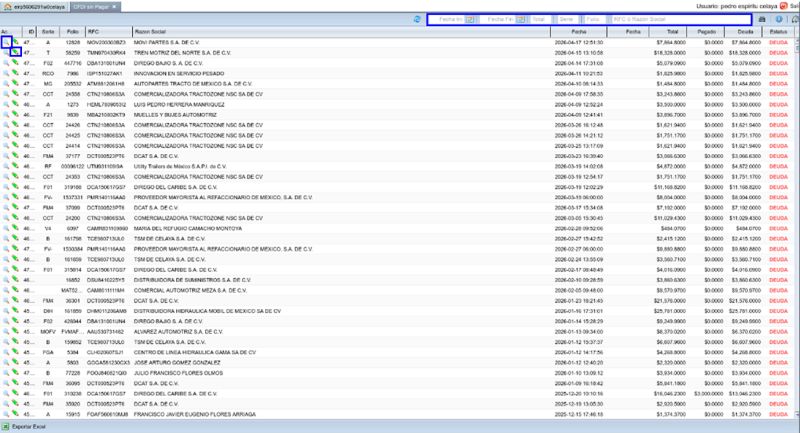Select folio 24358 cell
Image resolution: width=800 pixels, height=433 pixels.
[x=72, y=94]
